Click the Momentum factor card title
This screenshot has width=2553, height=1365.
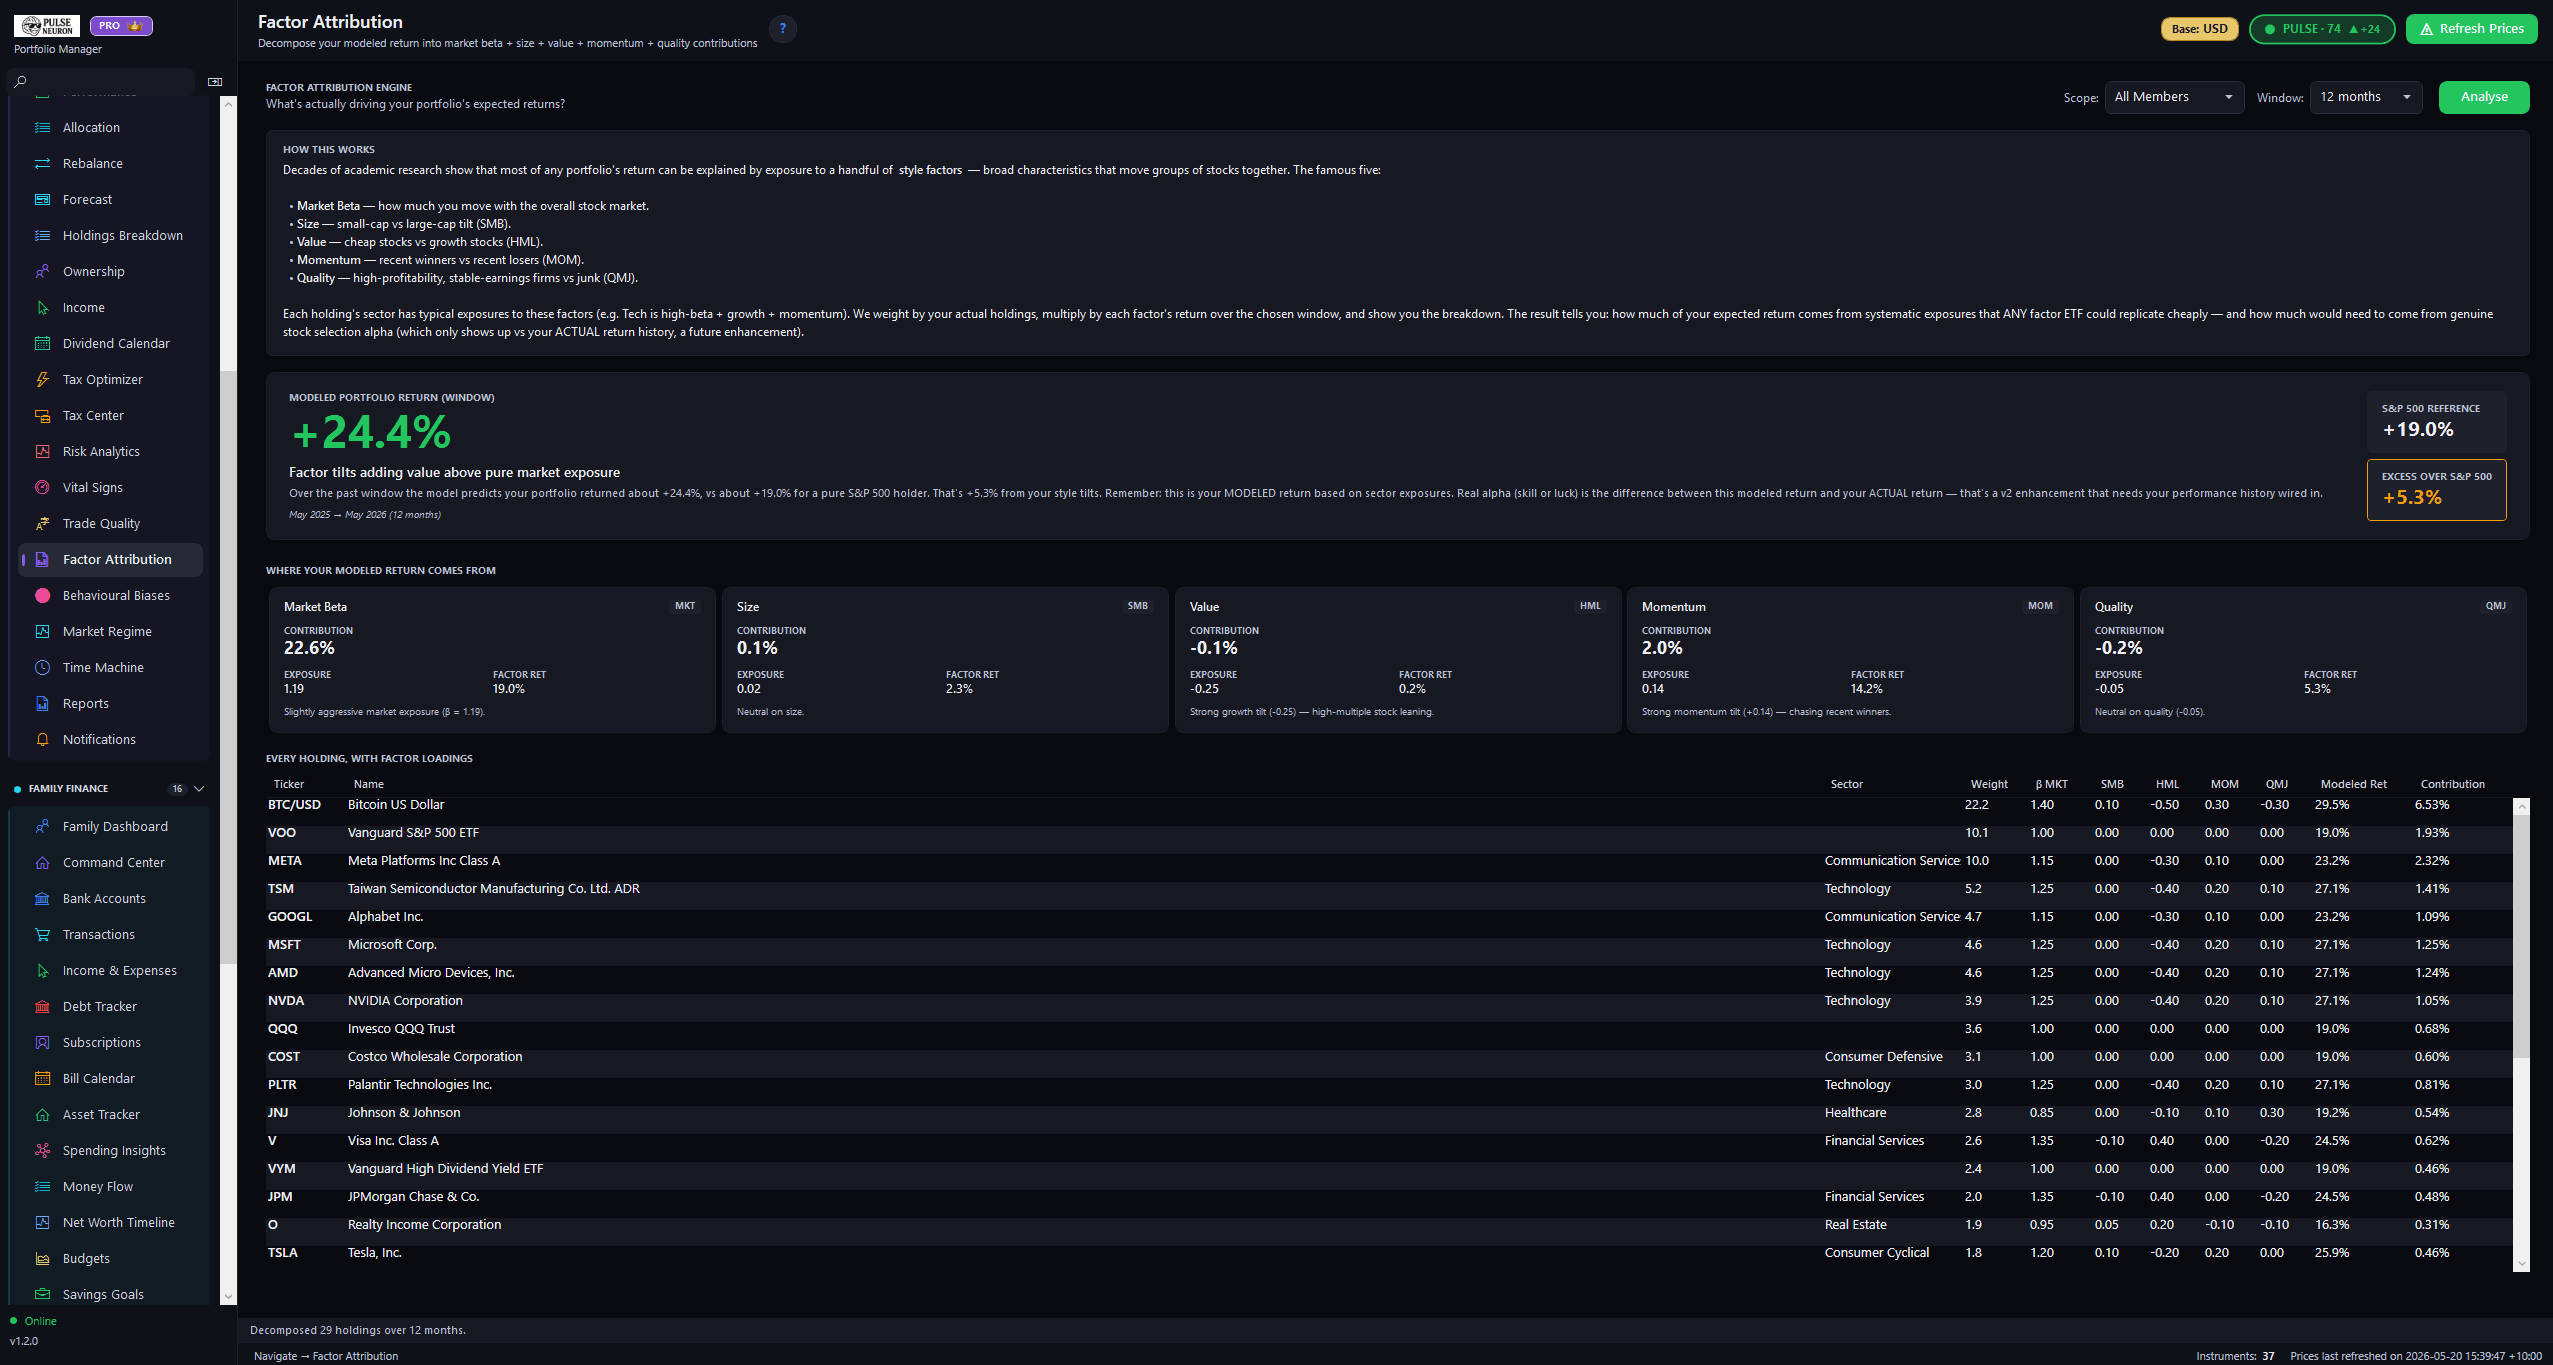pyautogui.click(x=1673, y=607)
